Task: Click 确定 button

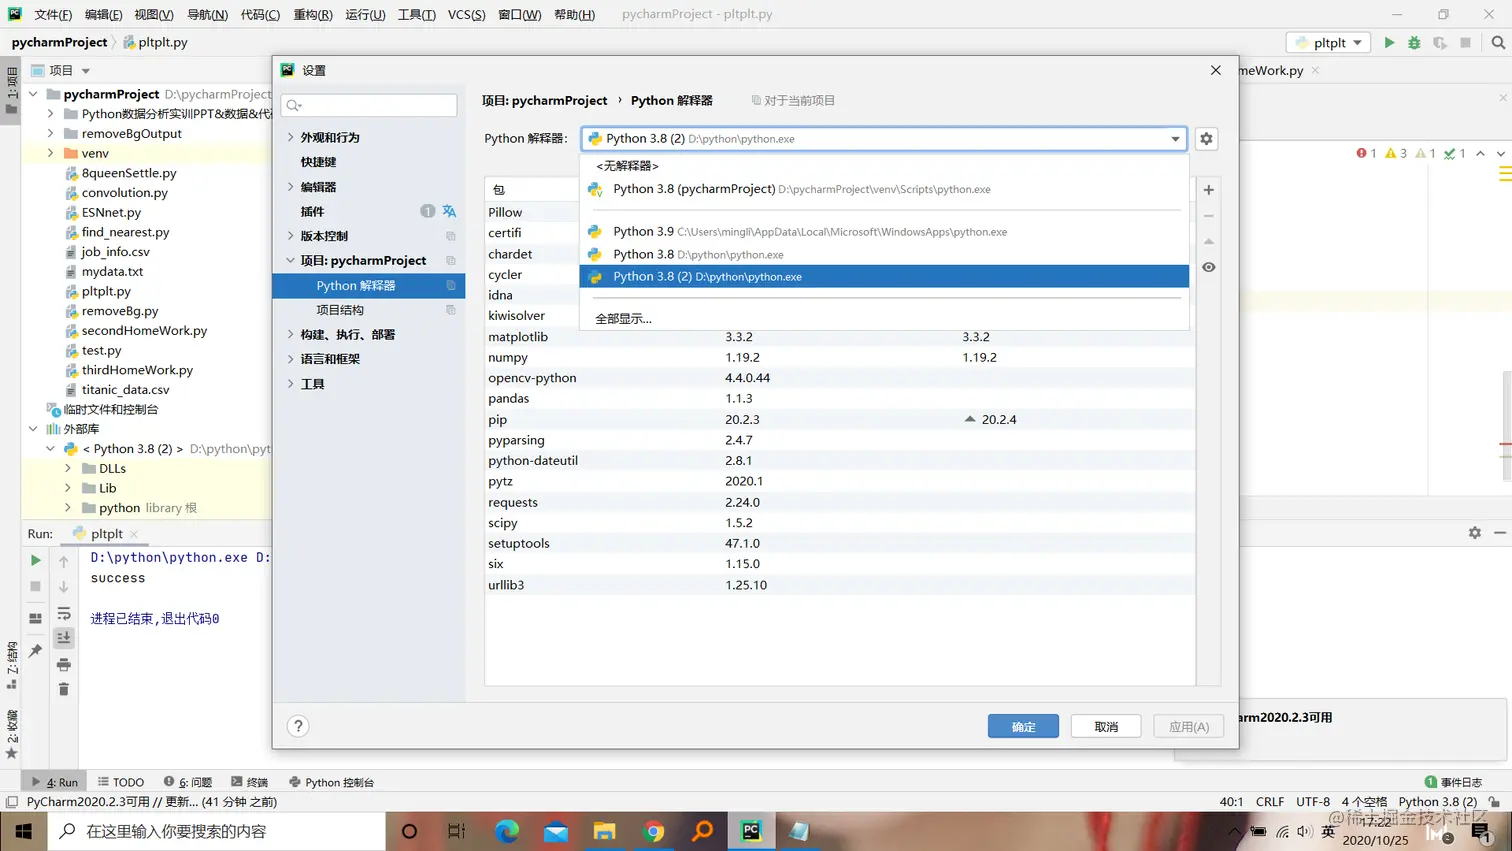Action: point(1023,727)
